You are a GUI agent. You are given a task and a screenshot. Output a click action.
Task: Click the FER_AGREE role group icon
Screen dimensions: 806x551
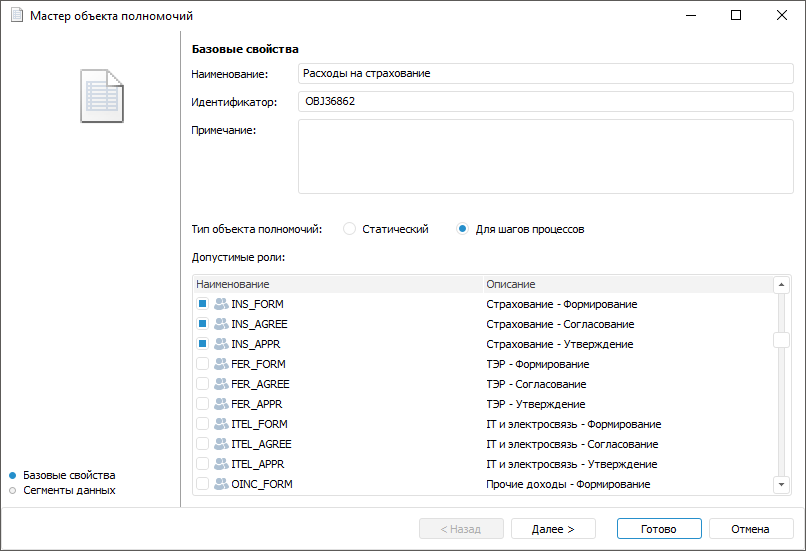click(221, 384)
